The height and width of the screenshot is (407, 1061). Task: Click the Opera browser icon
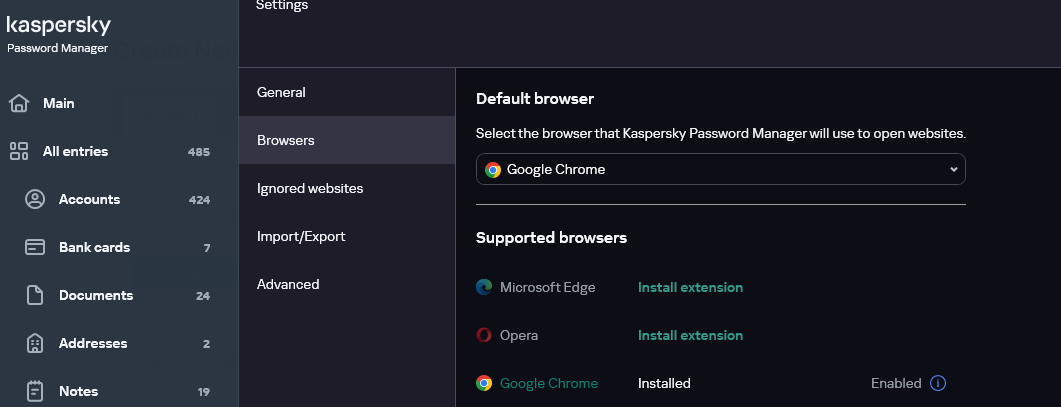tap(484, 335)
